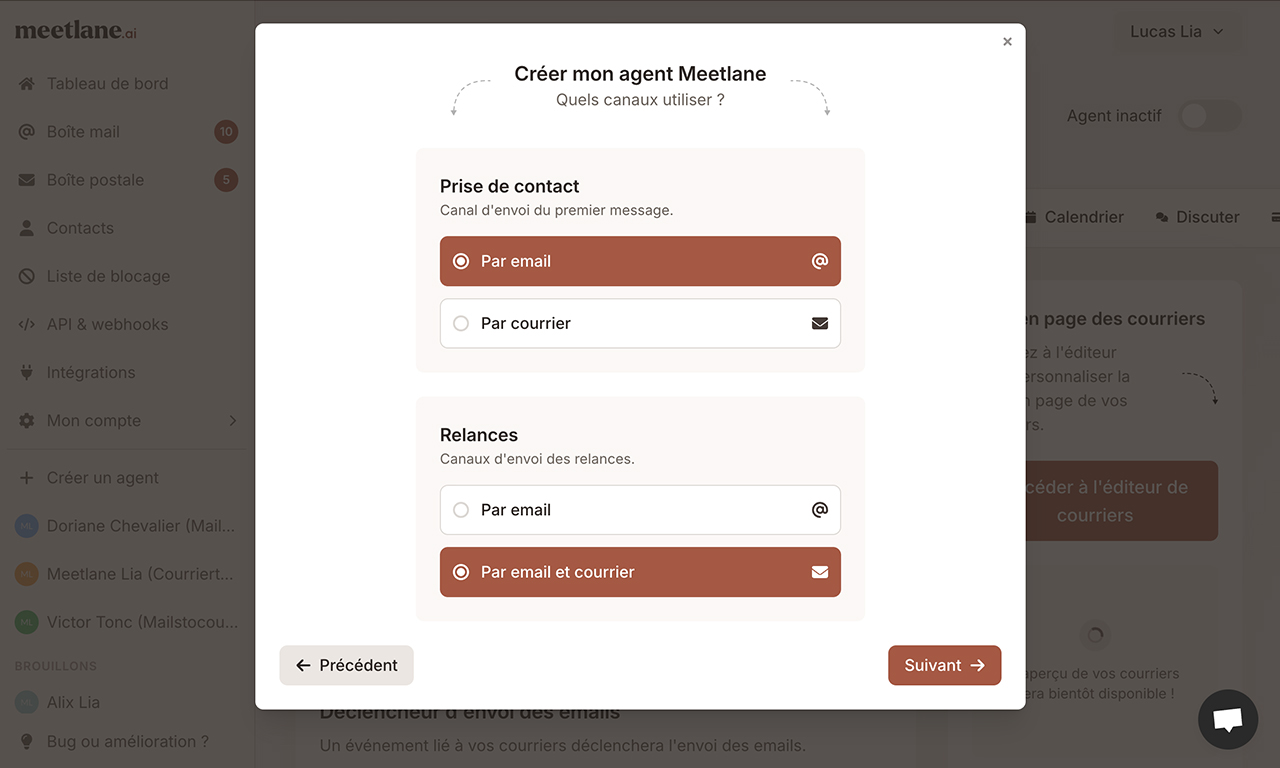This screenshot has width=1280, height=768.
Task: Expand the Mon compte submenu
Action: tap(92, 420)
